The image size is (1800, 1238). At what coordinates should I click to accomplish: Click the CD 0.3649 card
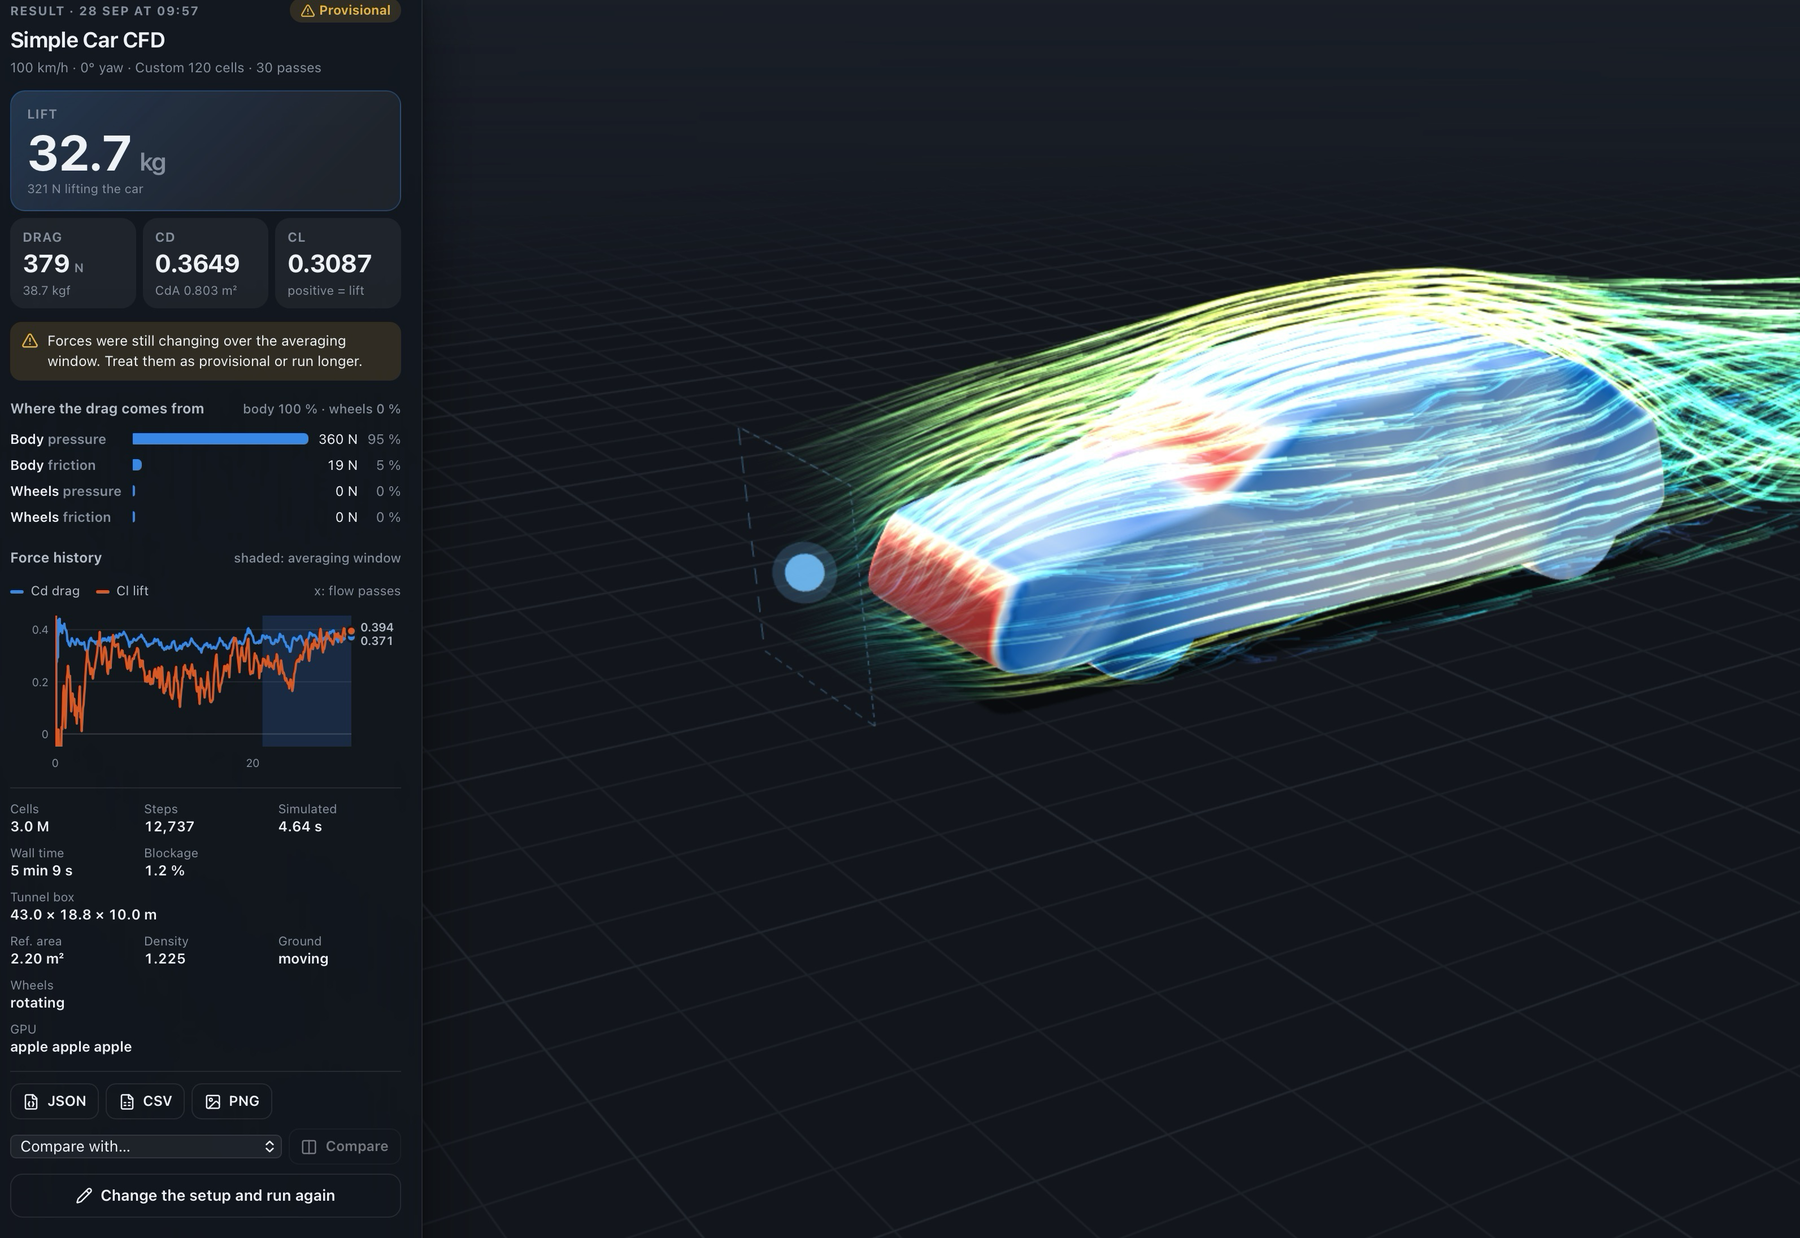(x=205, y=263)
